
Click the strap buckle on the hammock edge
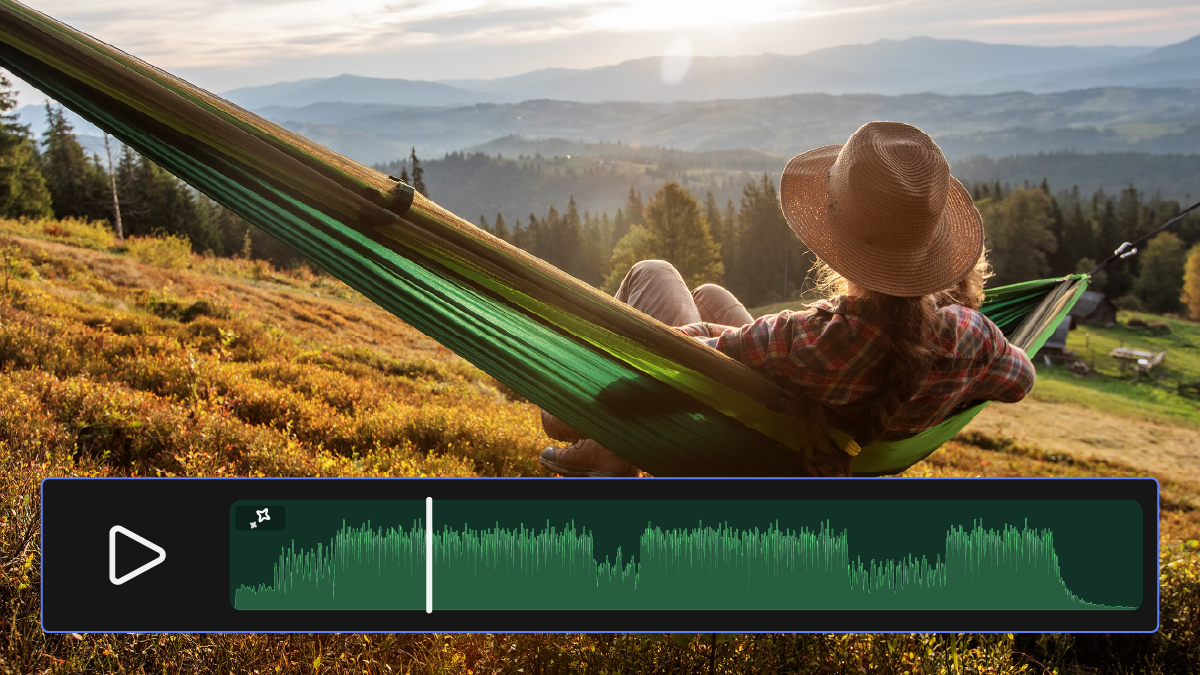tap(401, 197)
